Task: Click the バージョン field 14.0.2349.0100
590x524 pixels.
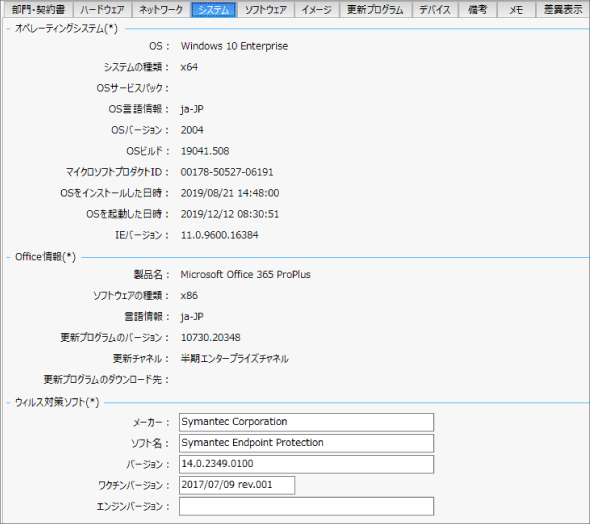Action: coord(306,464)
